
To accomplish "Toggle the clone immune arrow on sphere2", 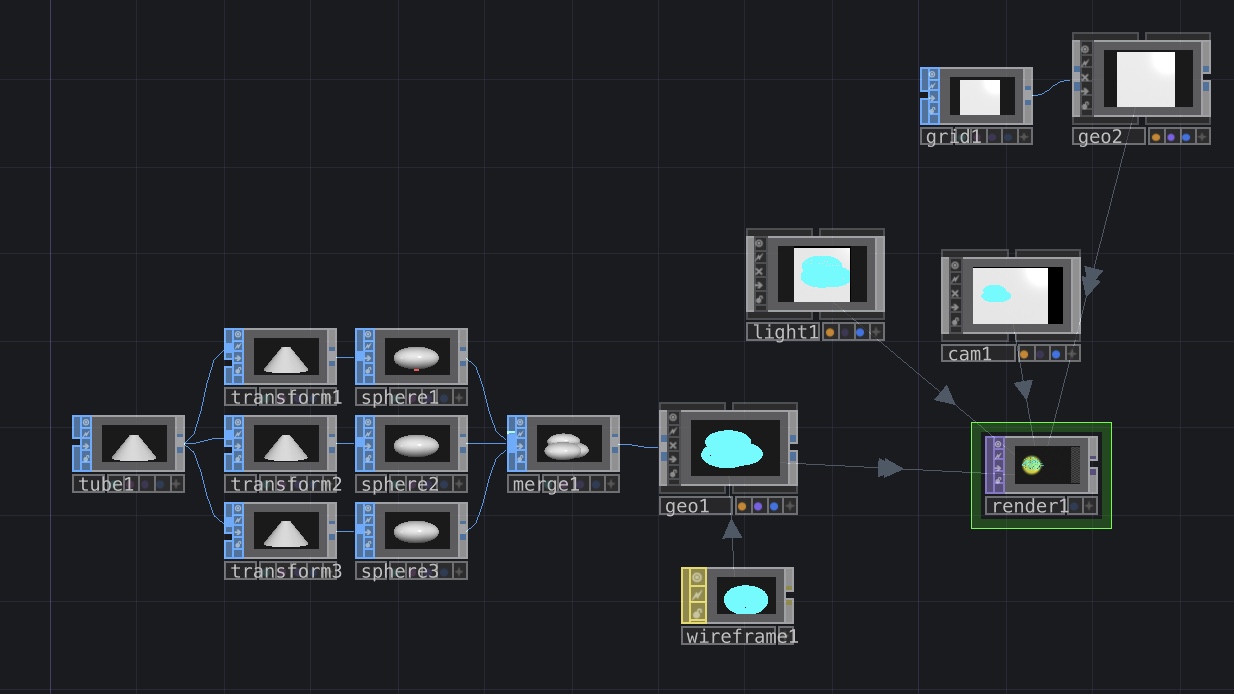I will click(x=368, y=448).
